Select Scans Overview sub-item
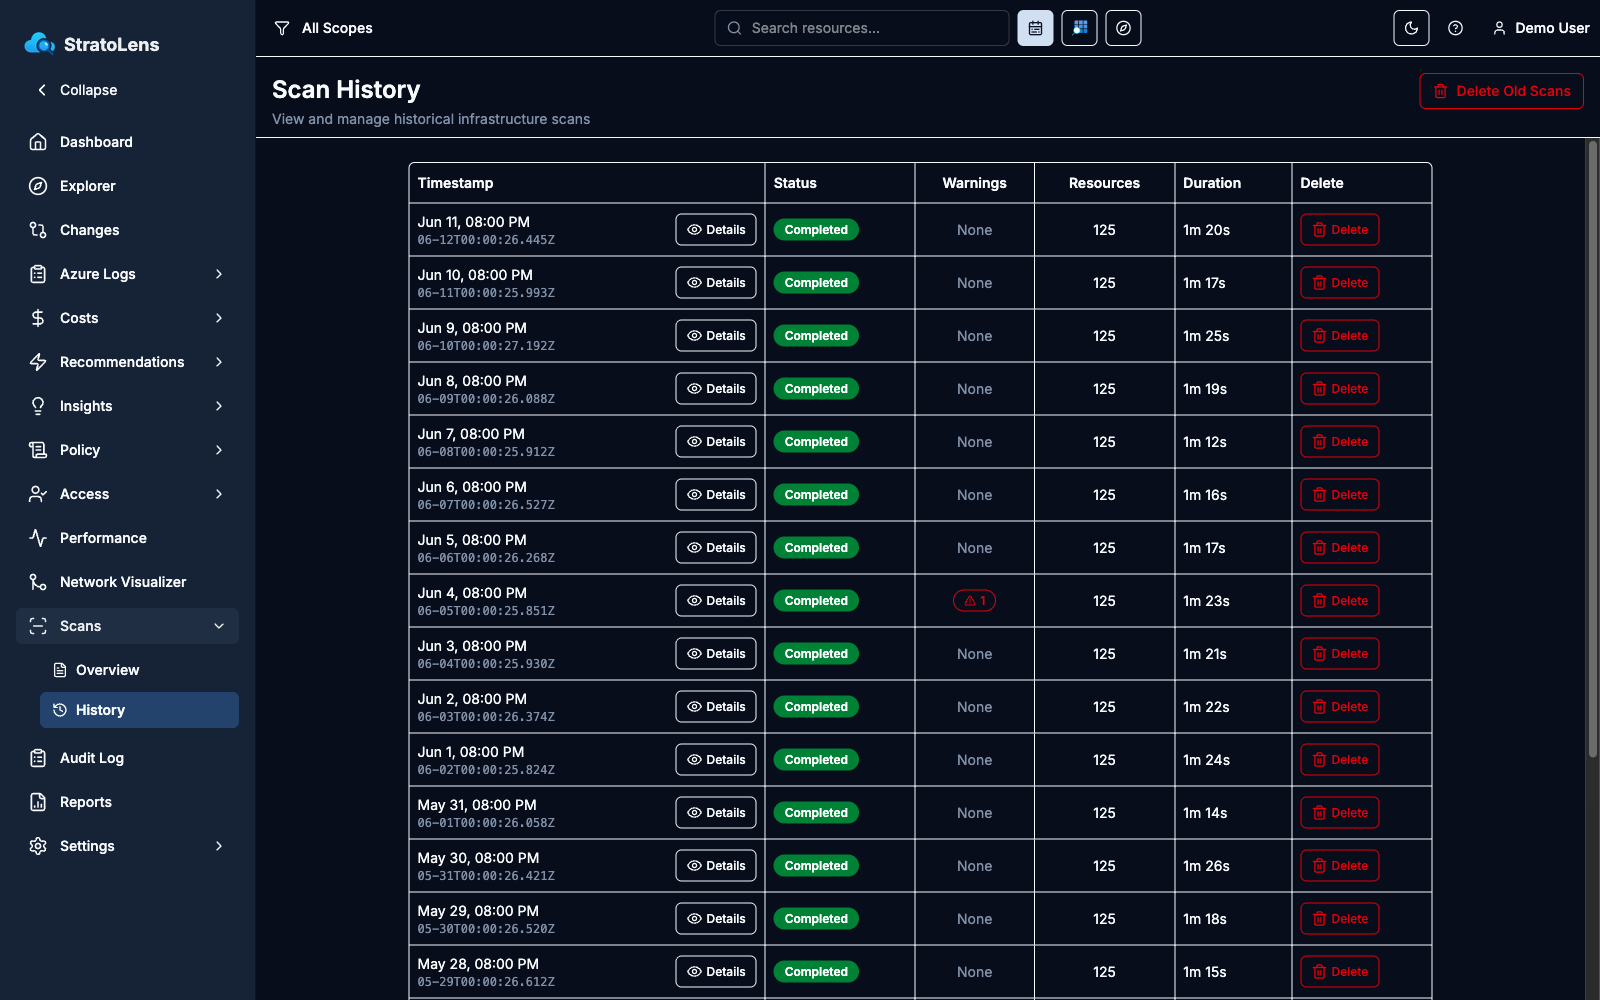 (x=139, y=670)
